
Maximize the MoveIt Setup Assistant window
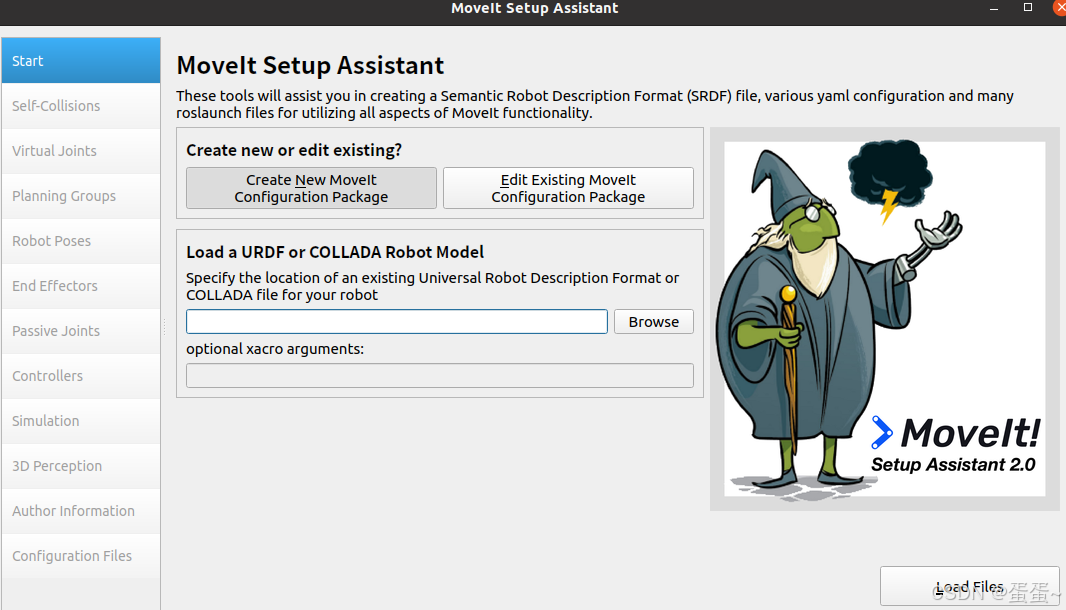coord(1028,7)
